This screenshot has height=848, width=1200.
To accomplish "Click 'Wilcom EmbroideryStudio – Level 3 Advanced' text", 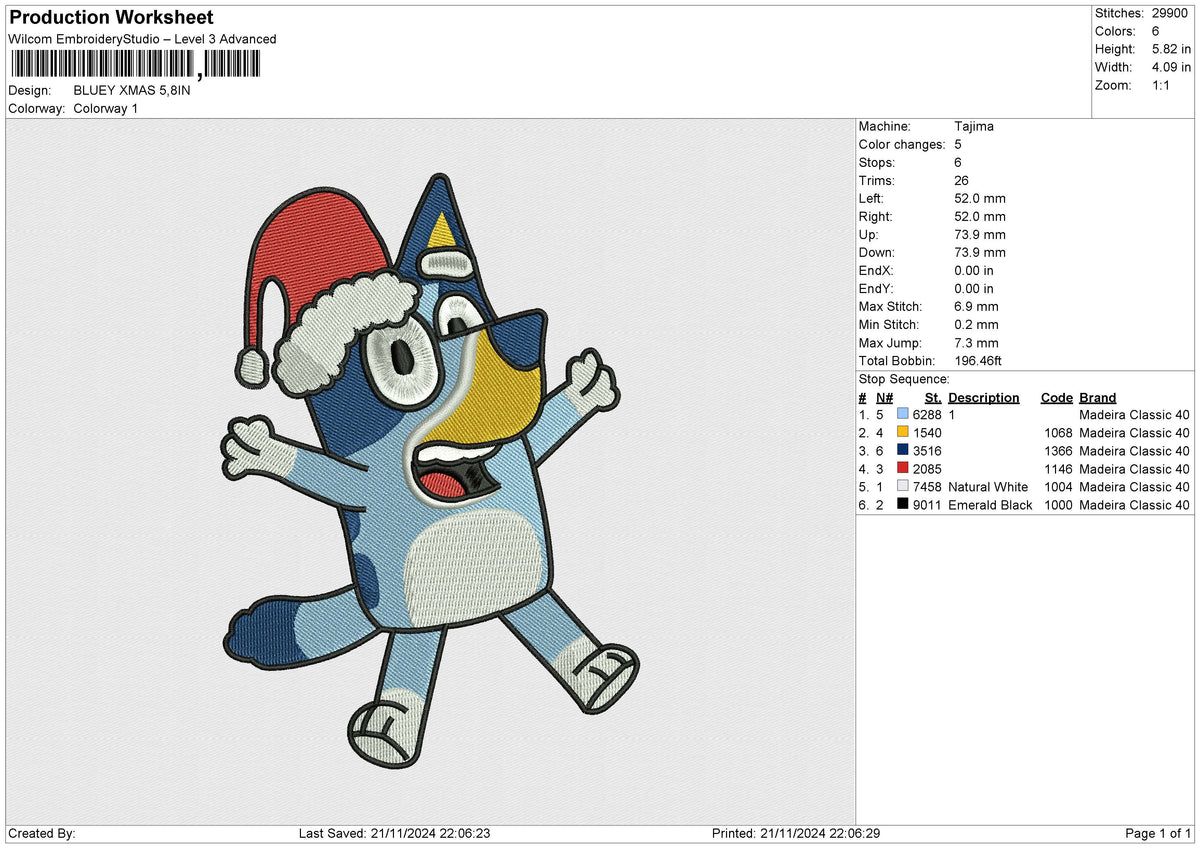I will point(142,39).
